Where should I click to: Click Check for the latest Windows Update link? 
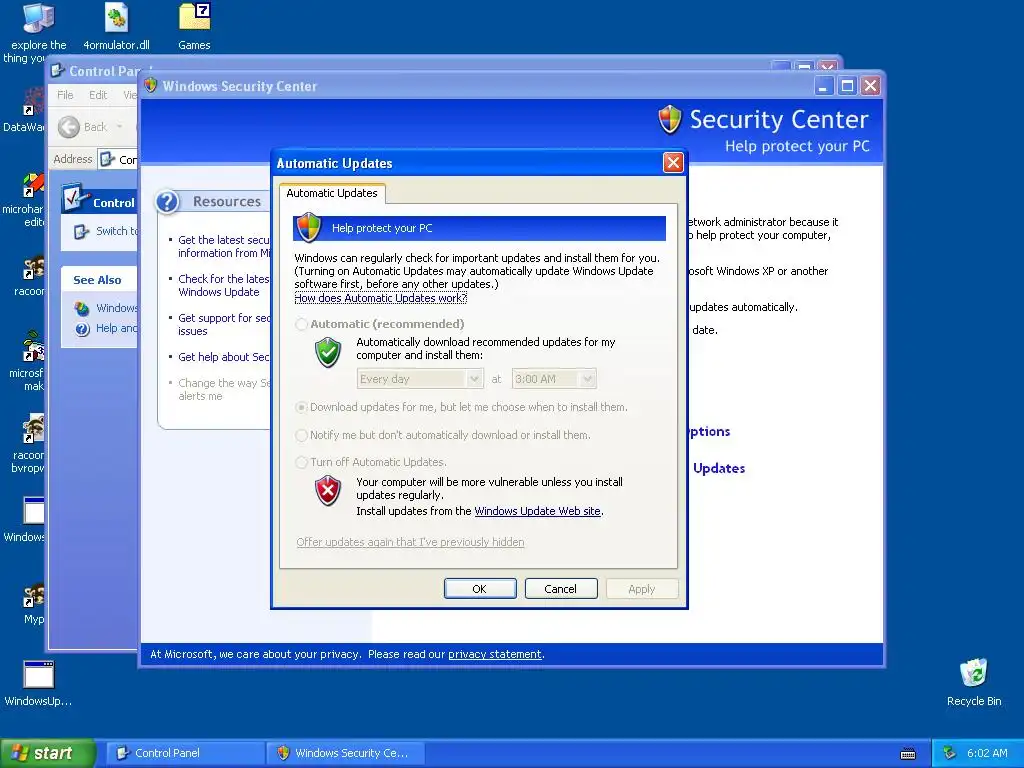(x=224, y=285)
